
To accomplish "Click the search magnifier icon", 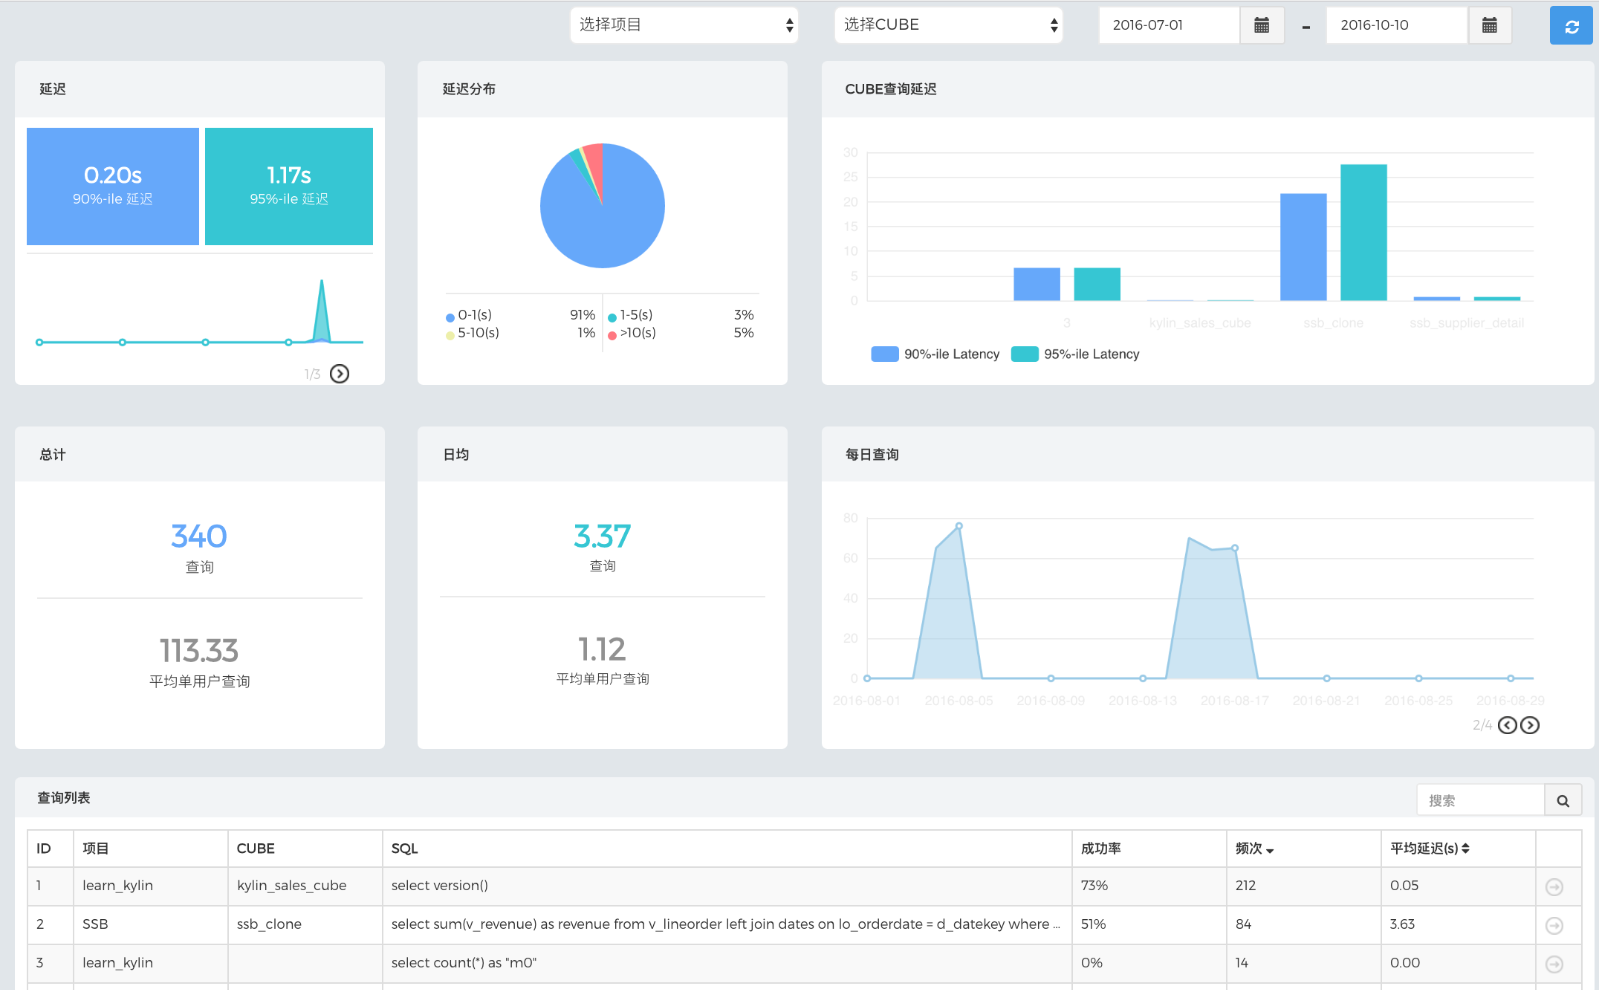I will 1562,800.
